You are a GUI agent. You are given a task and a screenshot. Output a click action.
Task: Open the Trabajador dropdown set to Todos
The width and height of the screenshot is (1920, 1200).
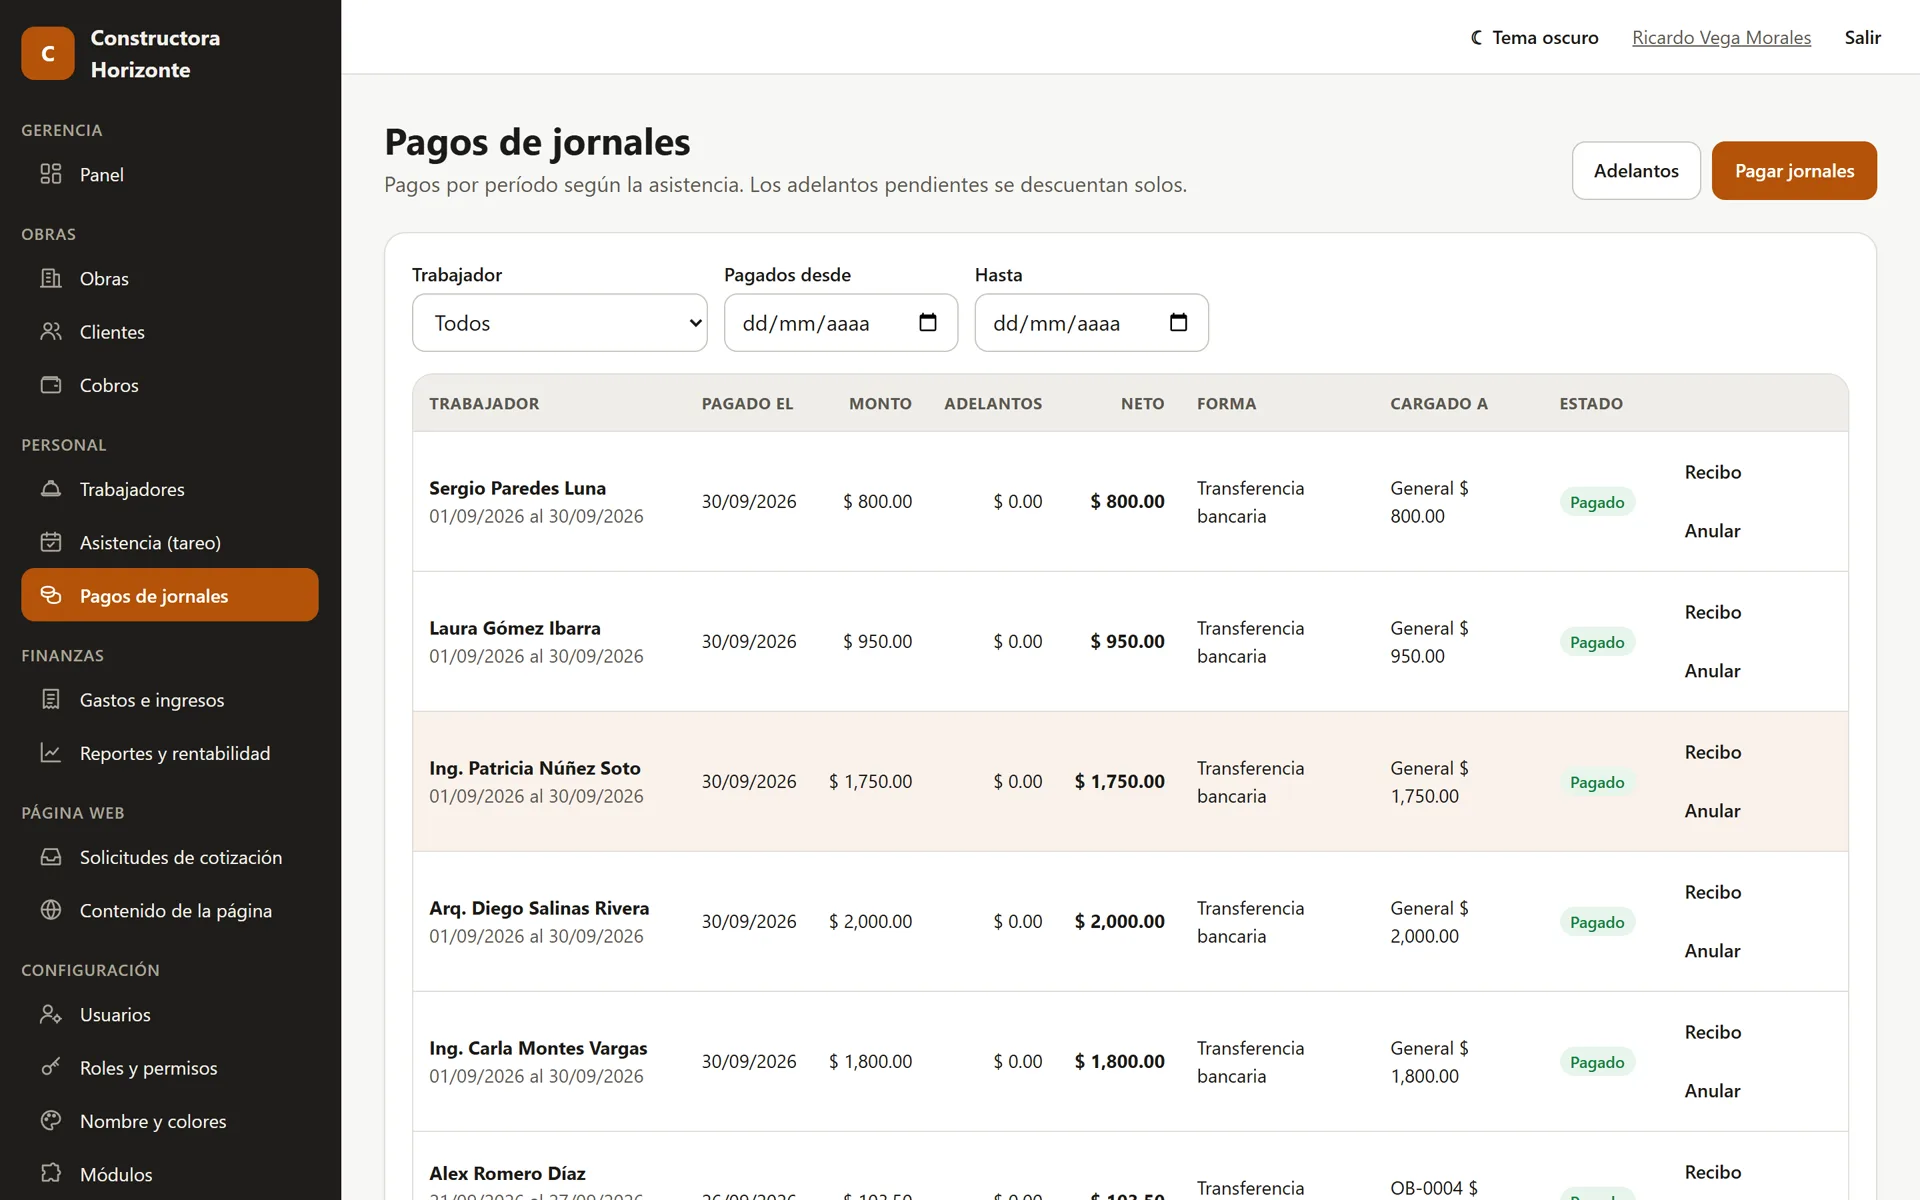pyautogui.click(x=560, y=322)
